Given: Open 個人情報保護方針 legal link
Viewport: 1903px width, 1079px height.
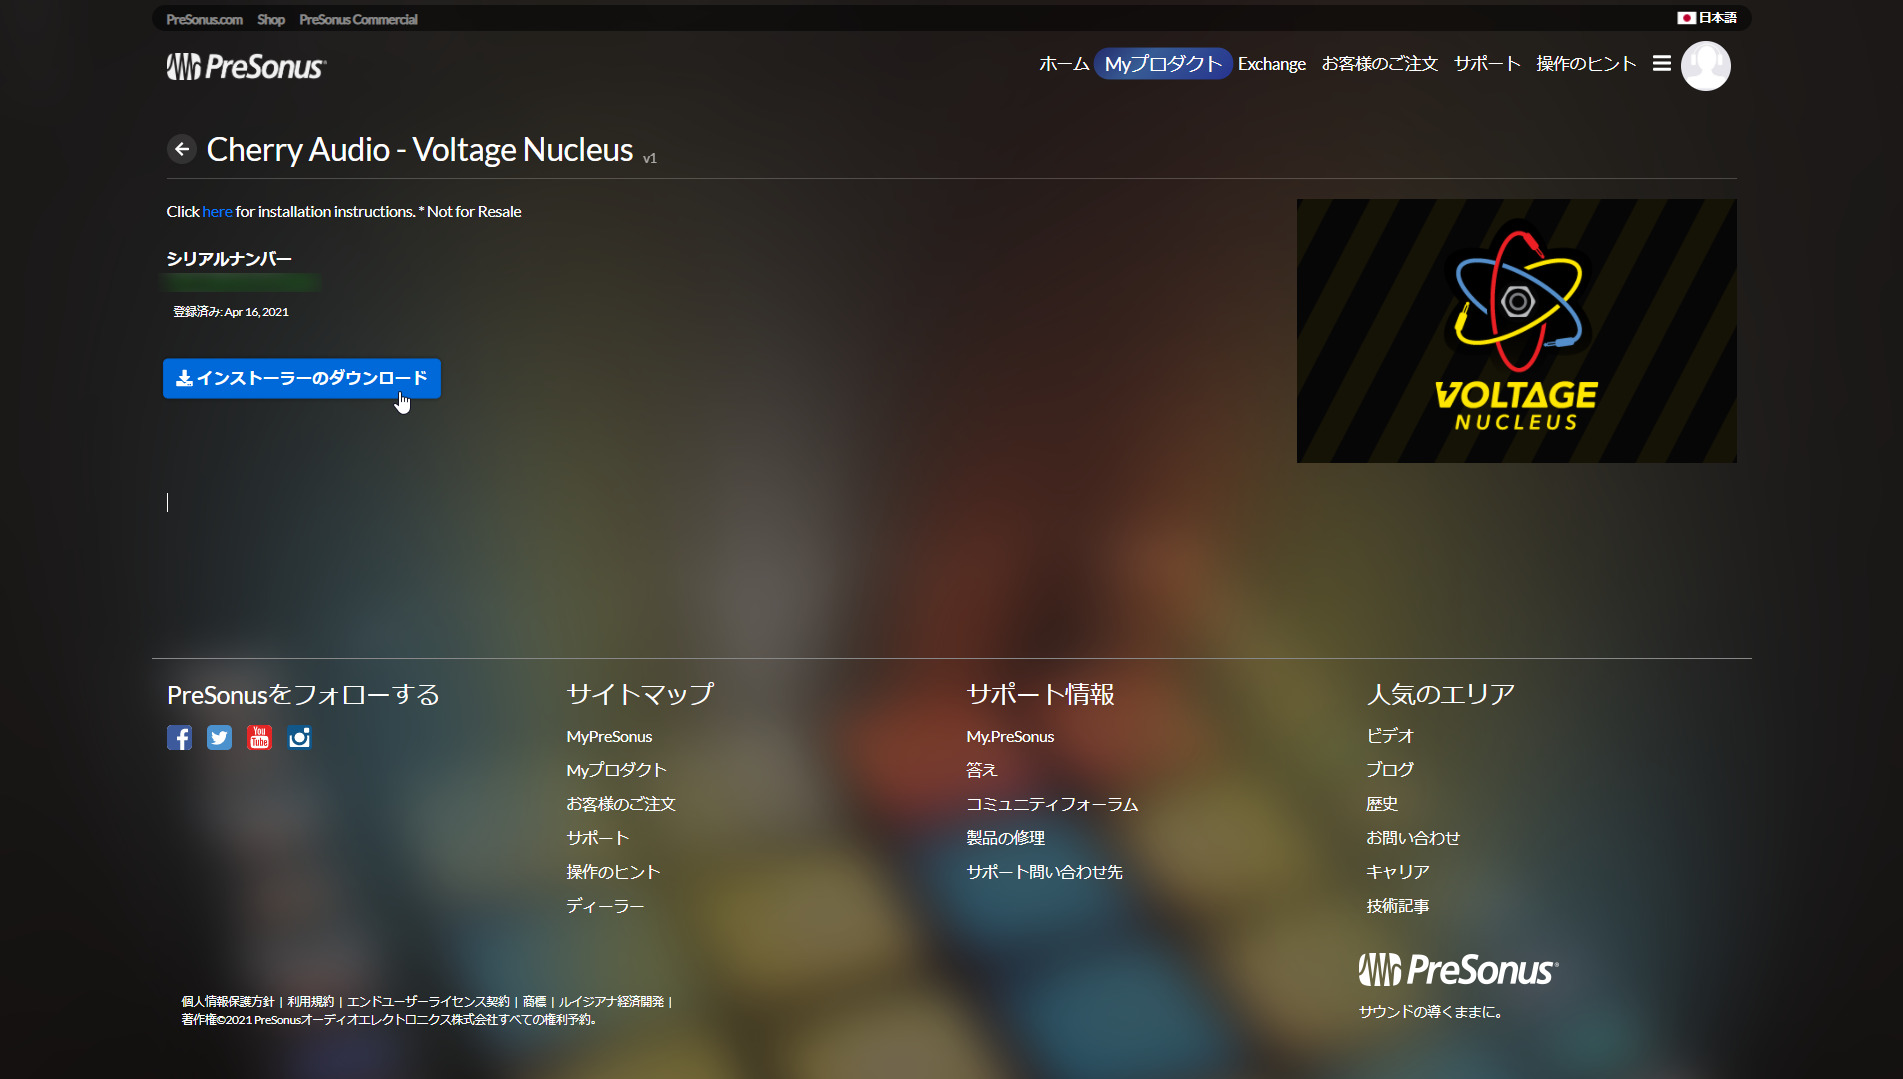Looking at the screenshot, I should coord(227,1001).
